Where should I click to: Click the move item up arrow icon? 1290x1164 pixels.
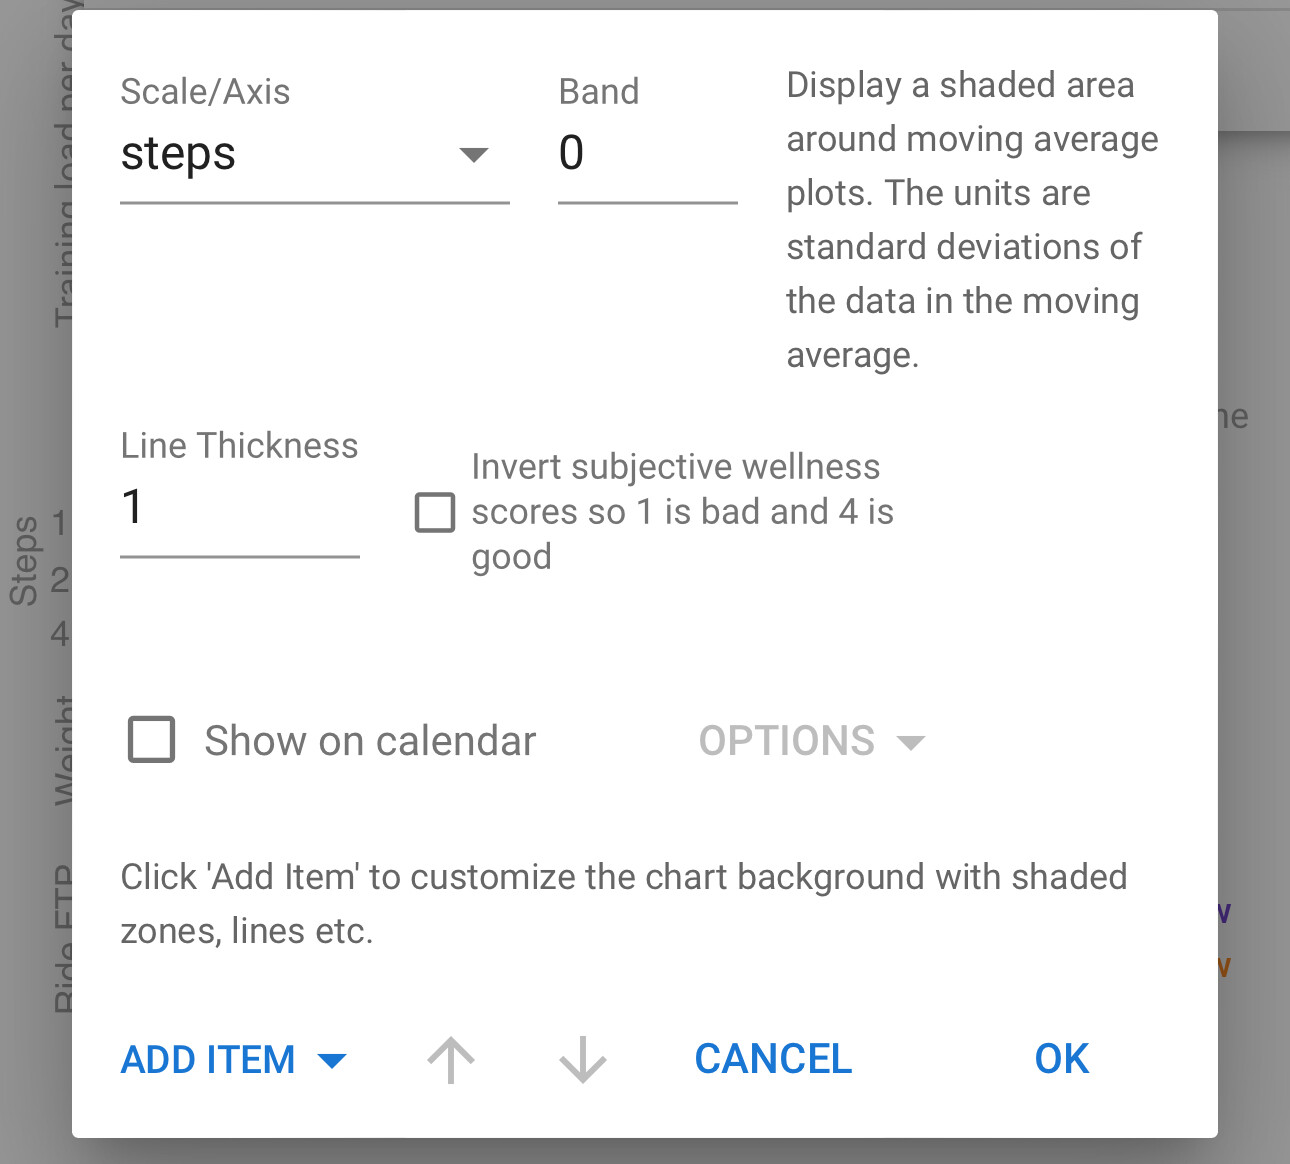click(451, 1060)
